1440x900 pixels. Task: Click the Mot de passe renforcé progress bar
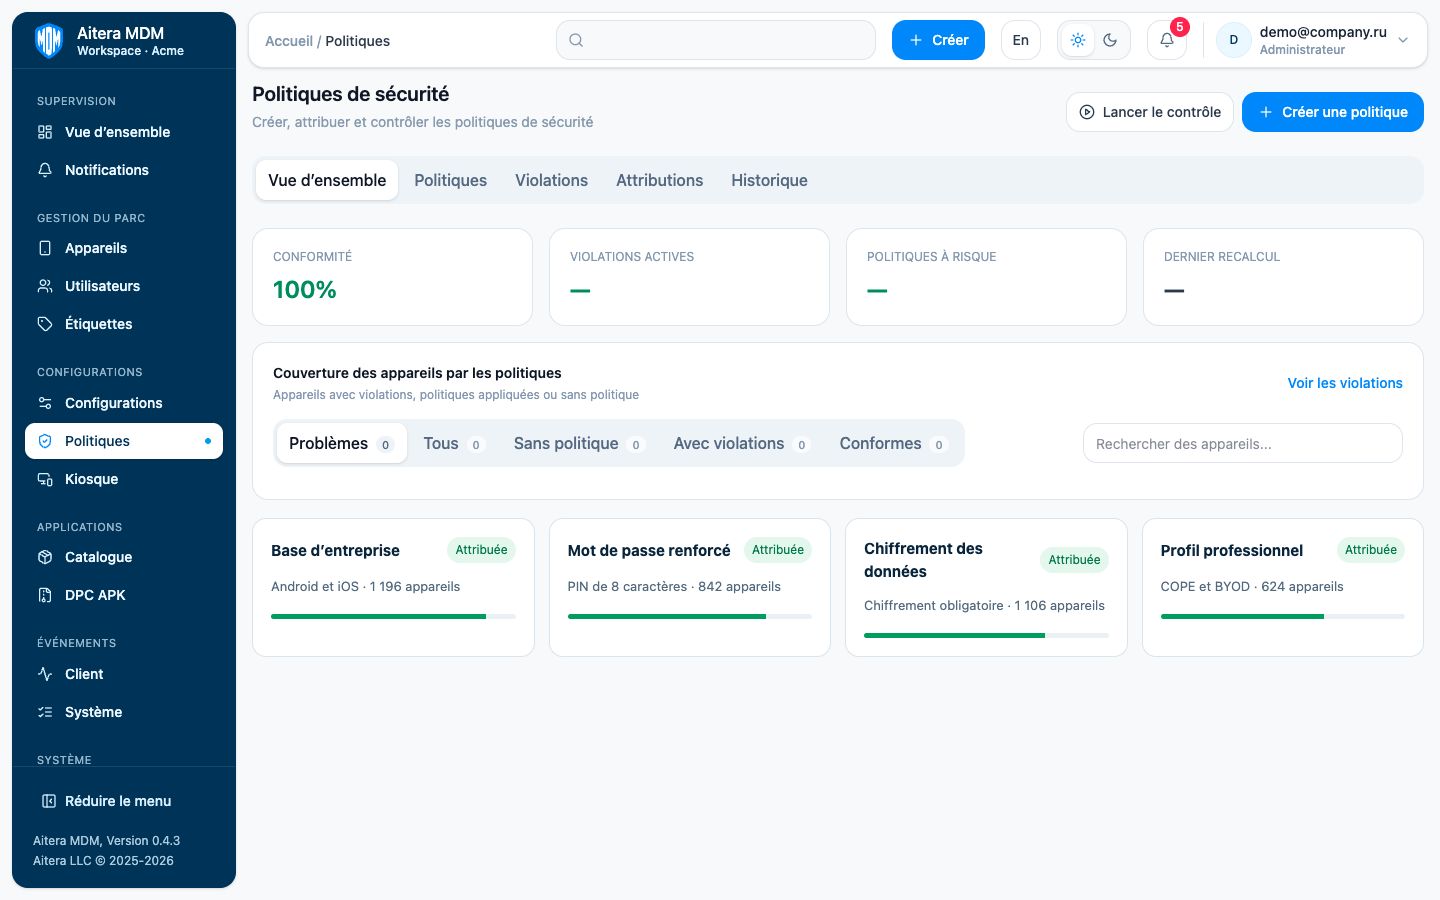[x=690, y=617]
